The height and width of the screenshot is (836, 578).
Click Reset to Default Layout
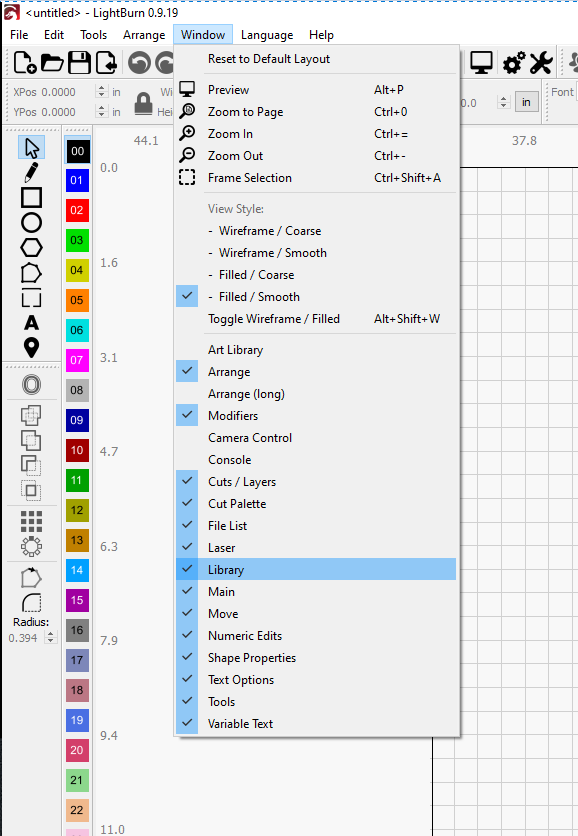coord(316,59)
